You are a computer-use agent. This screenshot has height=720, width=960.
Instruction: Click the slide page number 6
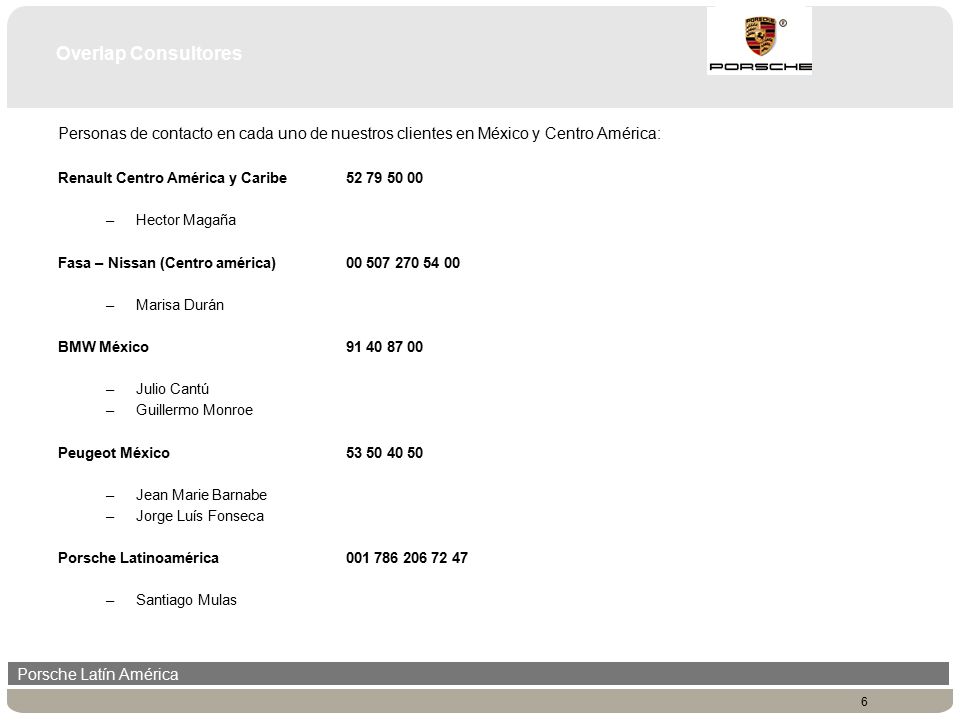coord(864,702)
